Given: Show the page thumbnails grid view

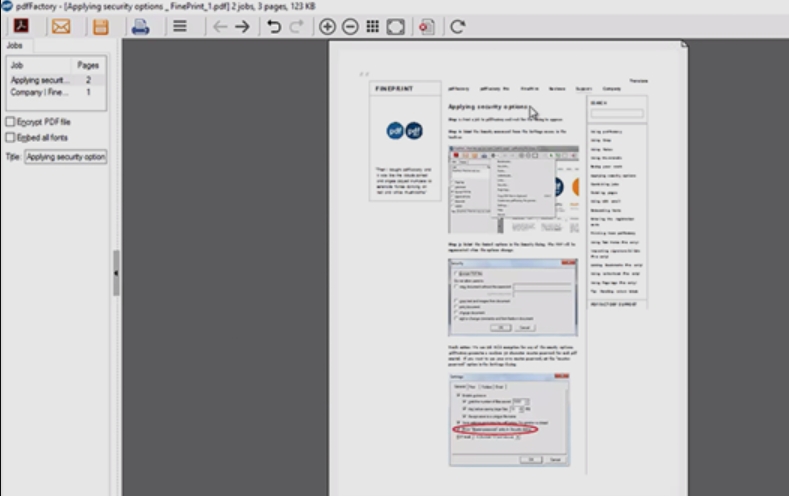Looking at the screenshot, I should [x=372, y=26].
